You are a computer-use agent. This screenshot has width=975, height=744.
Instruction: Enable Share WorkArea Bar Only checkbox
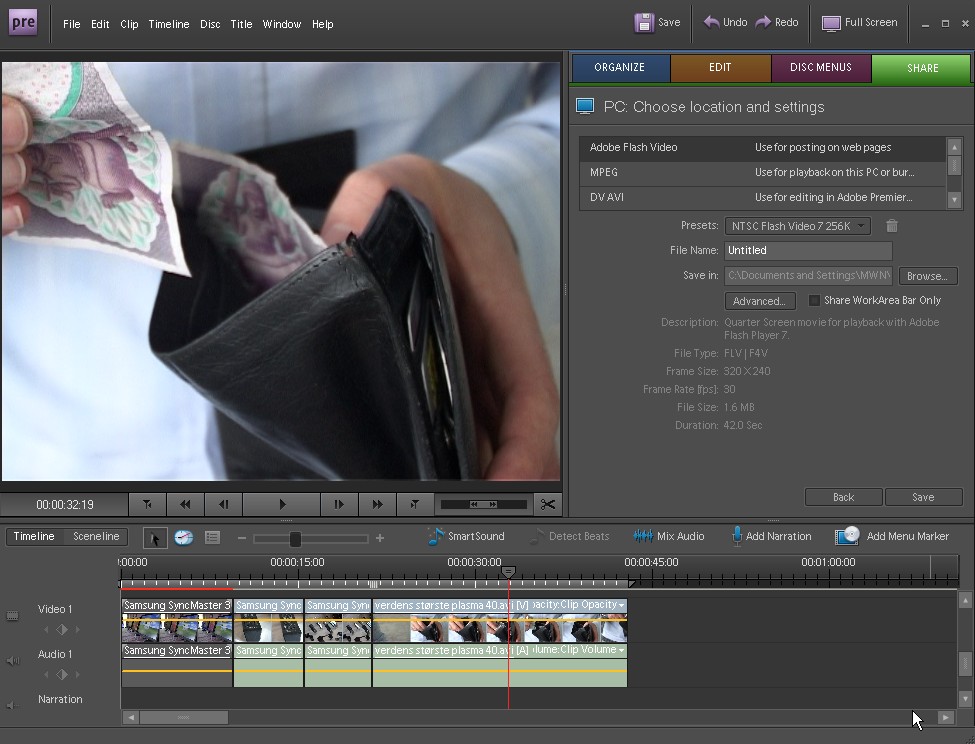coord(814,301)
